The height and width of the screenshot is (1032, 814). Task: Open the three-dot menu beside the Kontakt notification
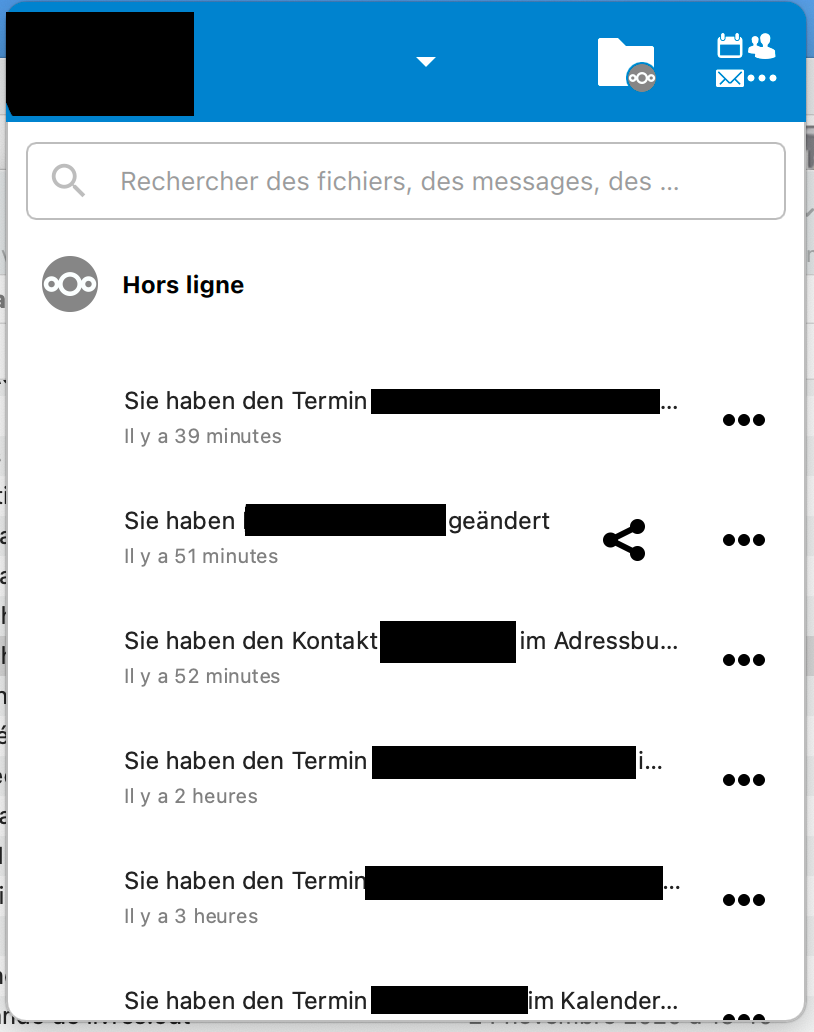744,660
